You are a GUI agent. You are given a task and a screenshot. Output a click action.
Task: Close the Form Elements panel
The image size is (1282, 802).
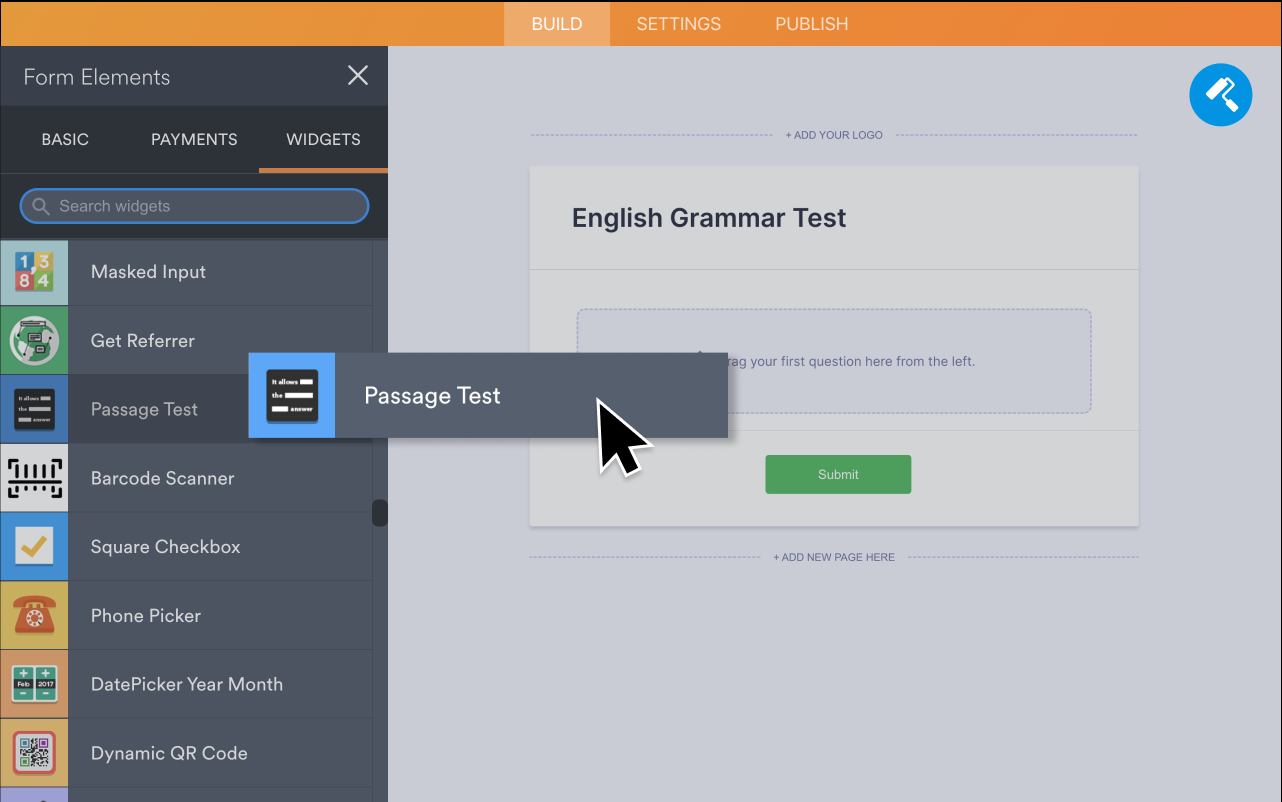click(x=357, y=75)
